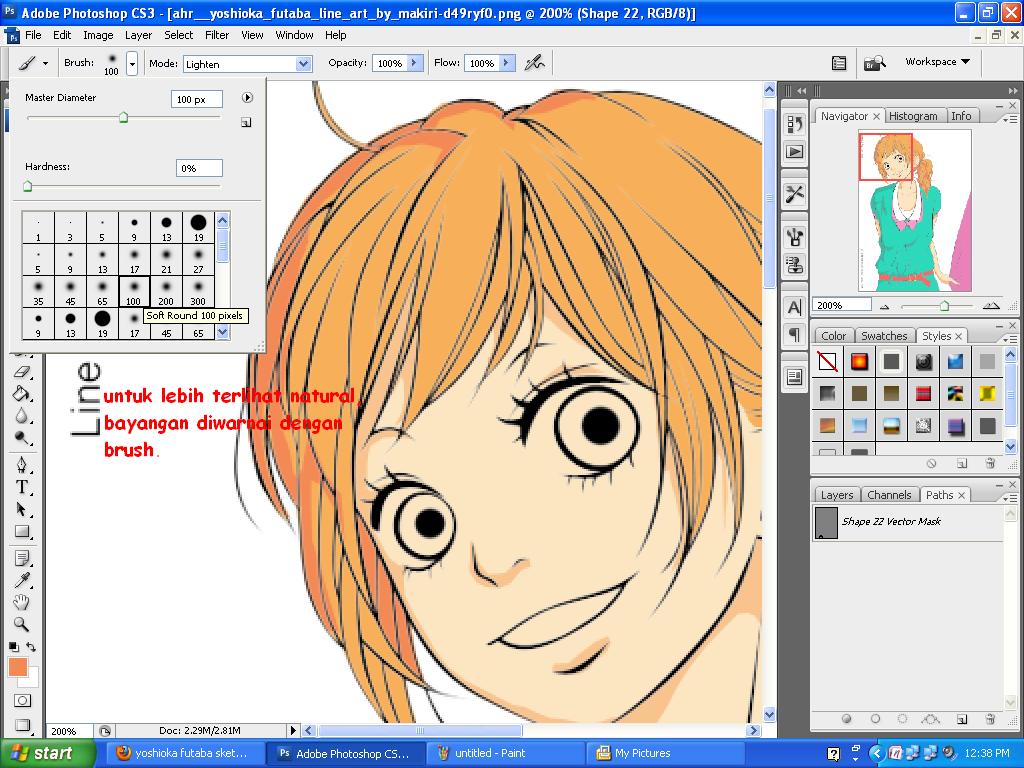Open the status bar document info arrow
This screenshot has width=1024, height=768.
coord(293,730)
